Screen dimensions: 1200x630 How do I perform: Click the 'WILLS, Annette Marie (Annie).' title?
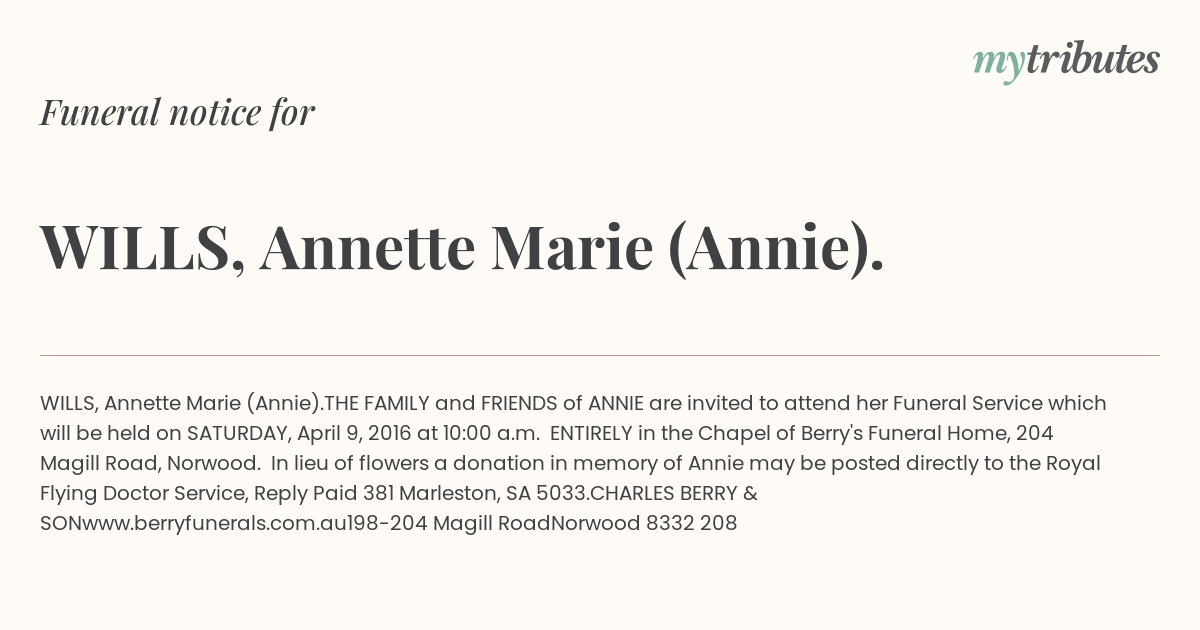click(462, 248)
